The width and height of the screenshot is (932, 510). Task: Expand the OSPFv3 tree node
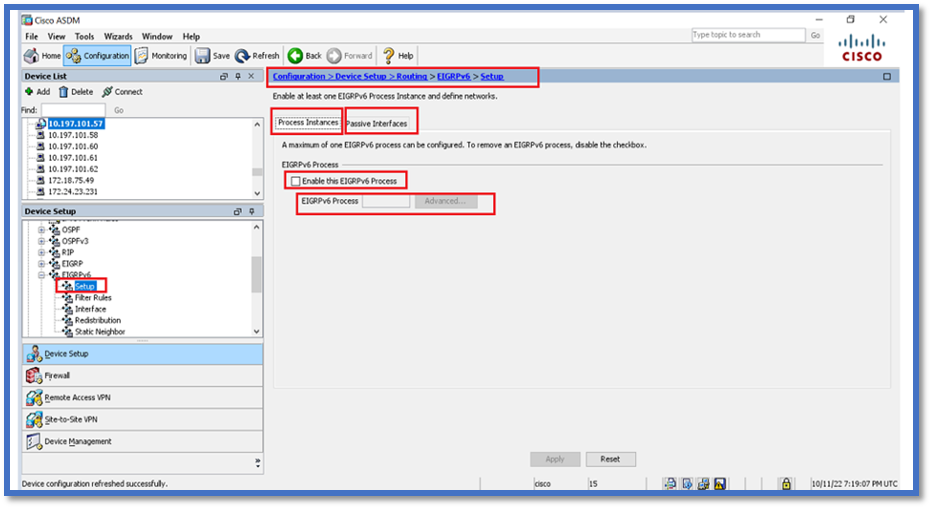[42, 241]
